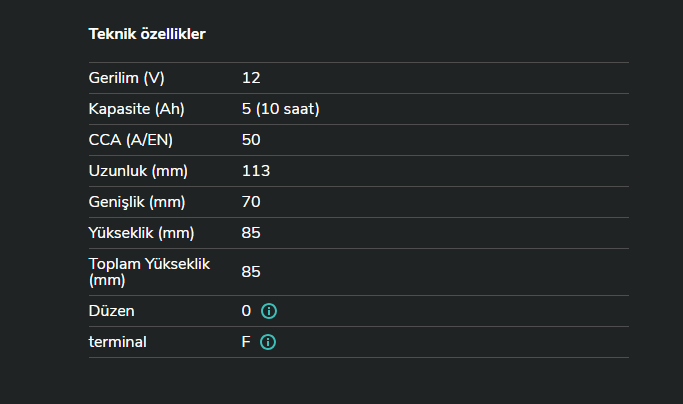The image size is (683, 404).
Task: Click the capacity value 5 (10 saat)
Action: pos(280,109)
